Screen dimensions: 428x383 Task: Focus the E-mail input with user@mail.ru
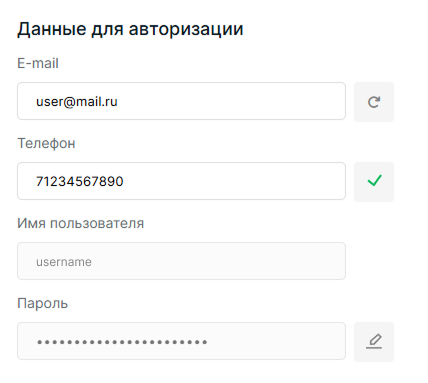[181, 101]
